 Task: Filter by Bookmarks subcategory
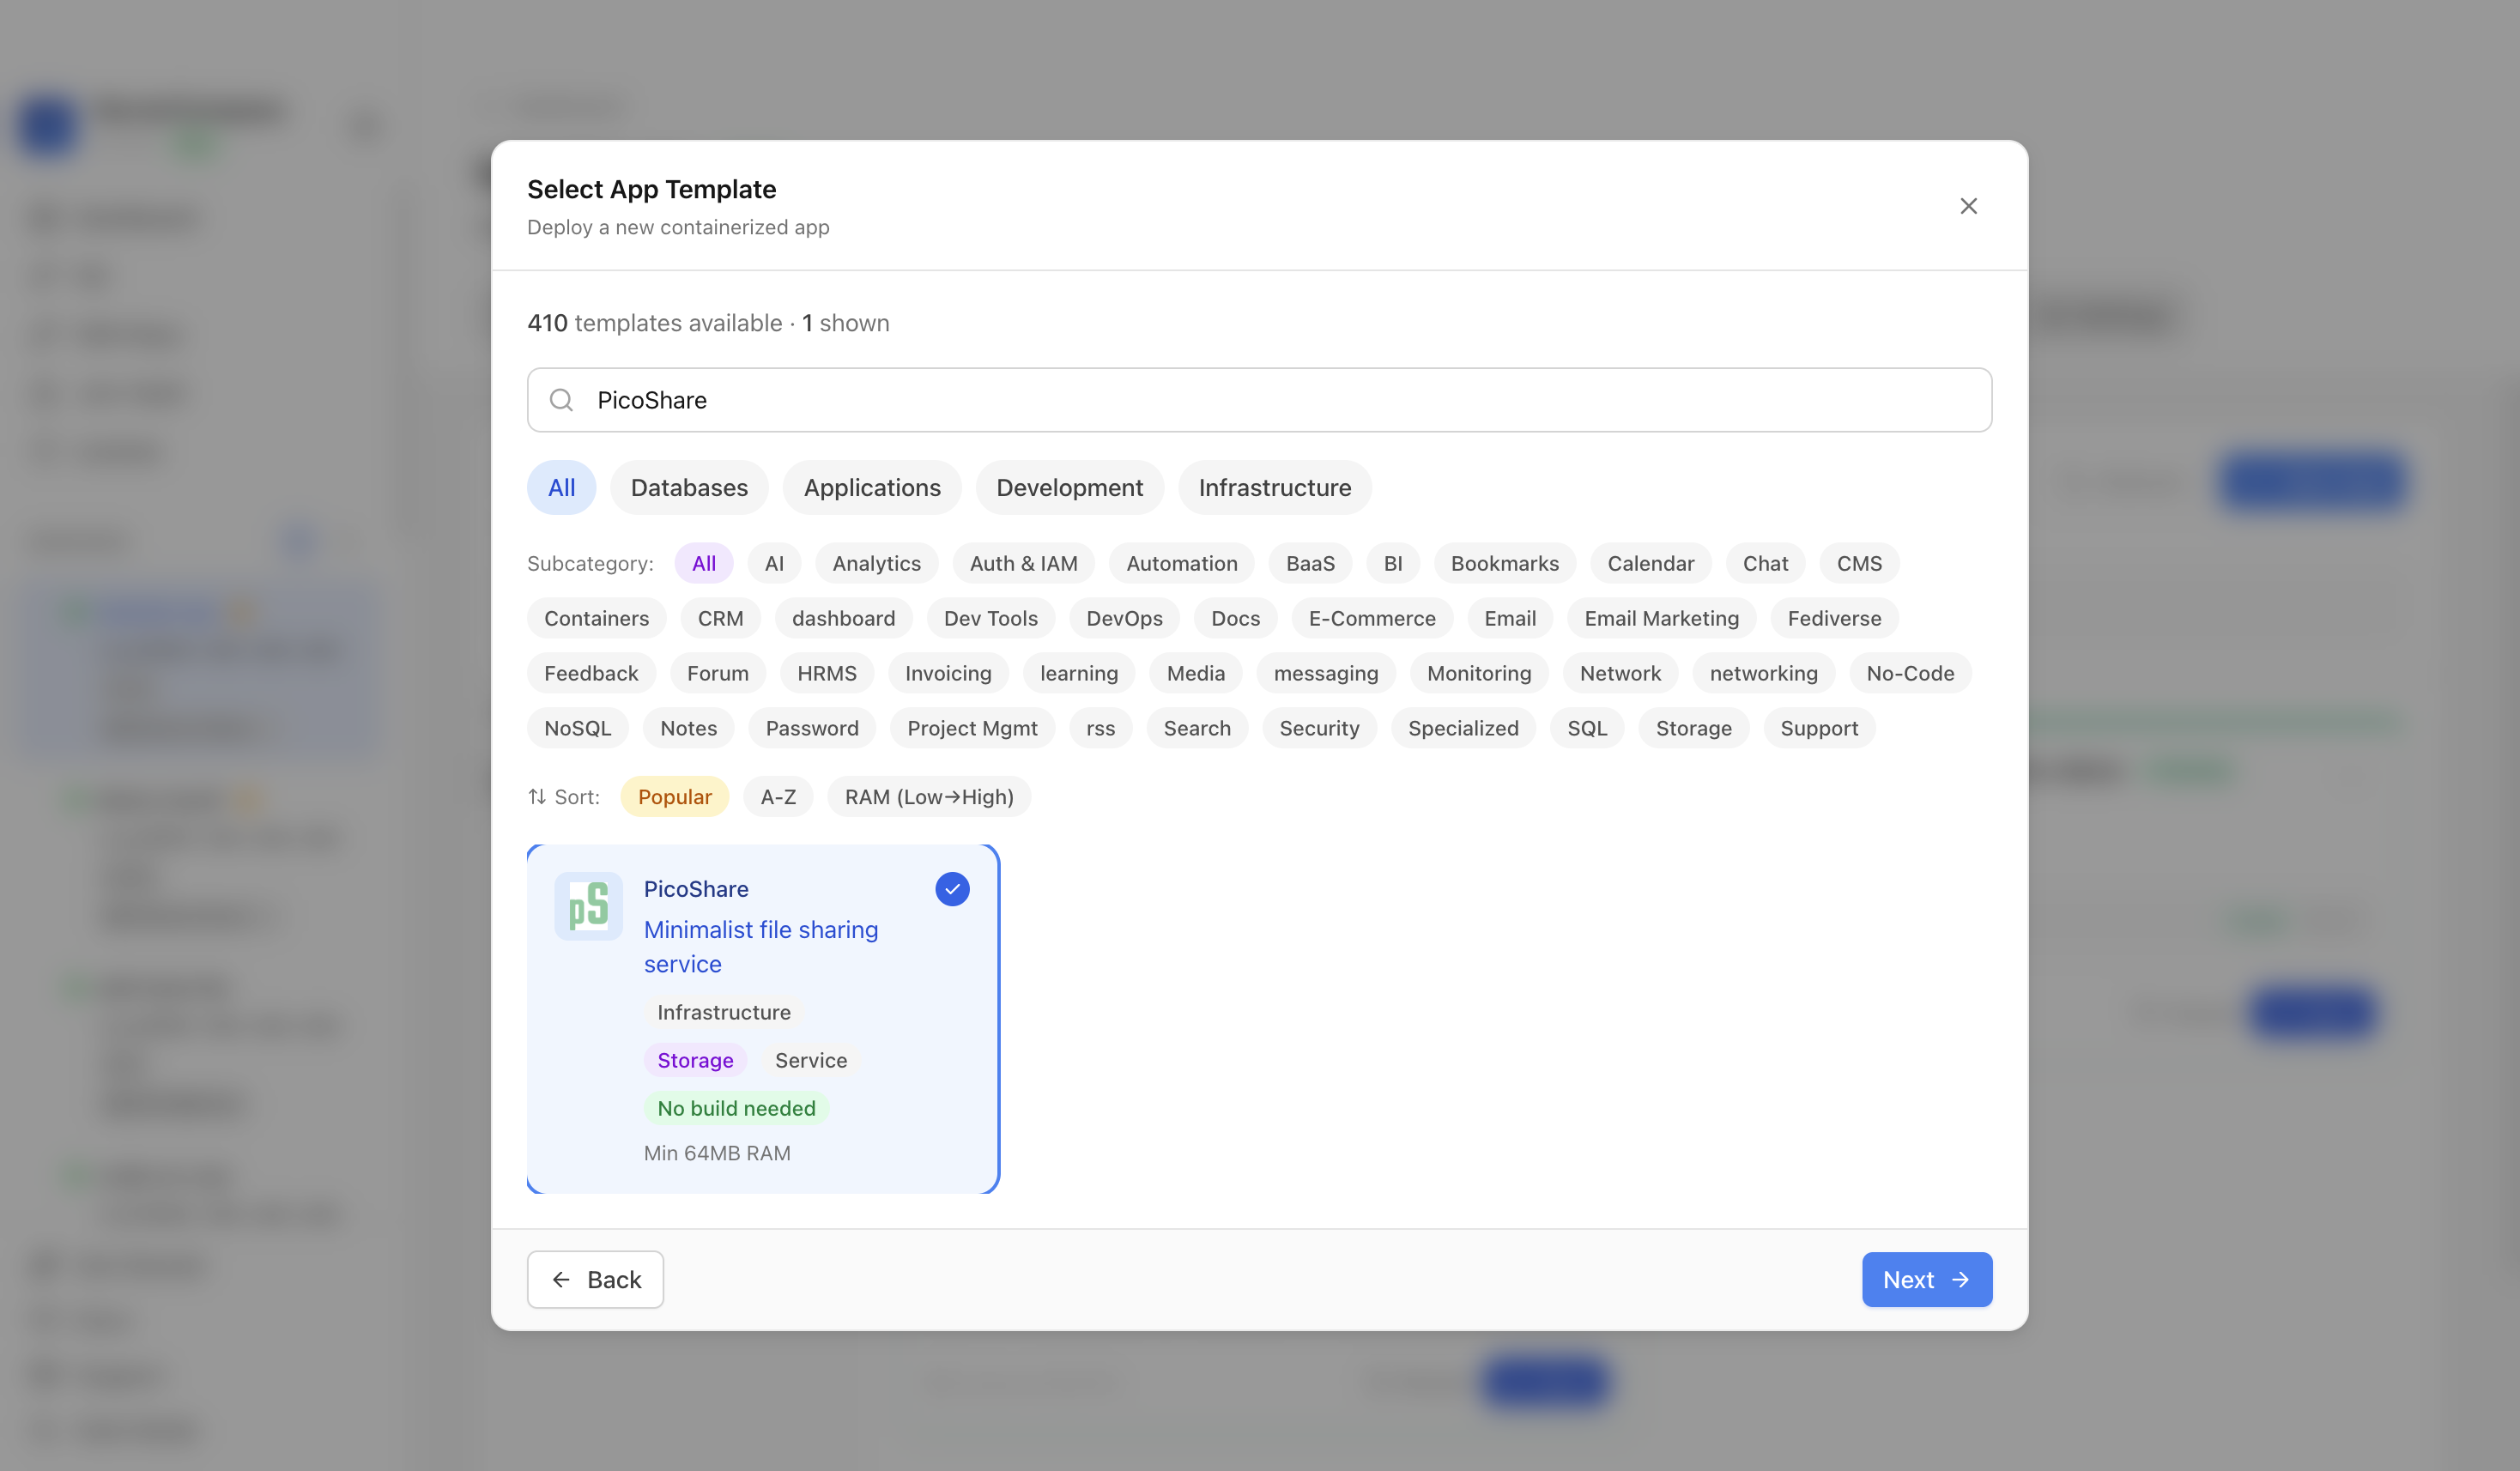pos(1504,563)
